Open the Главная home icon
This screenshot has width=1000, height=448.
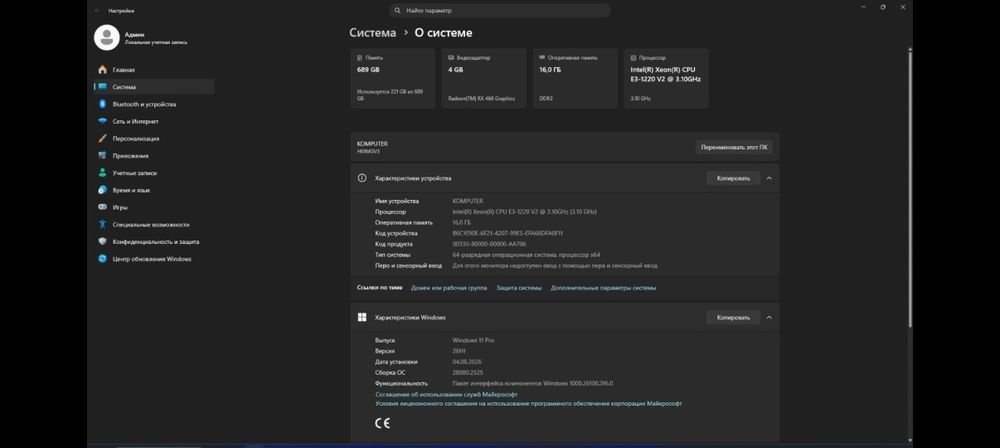(102, 70)
